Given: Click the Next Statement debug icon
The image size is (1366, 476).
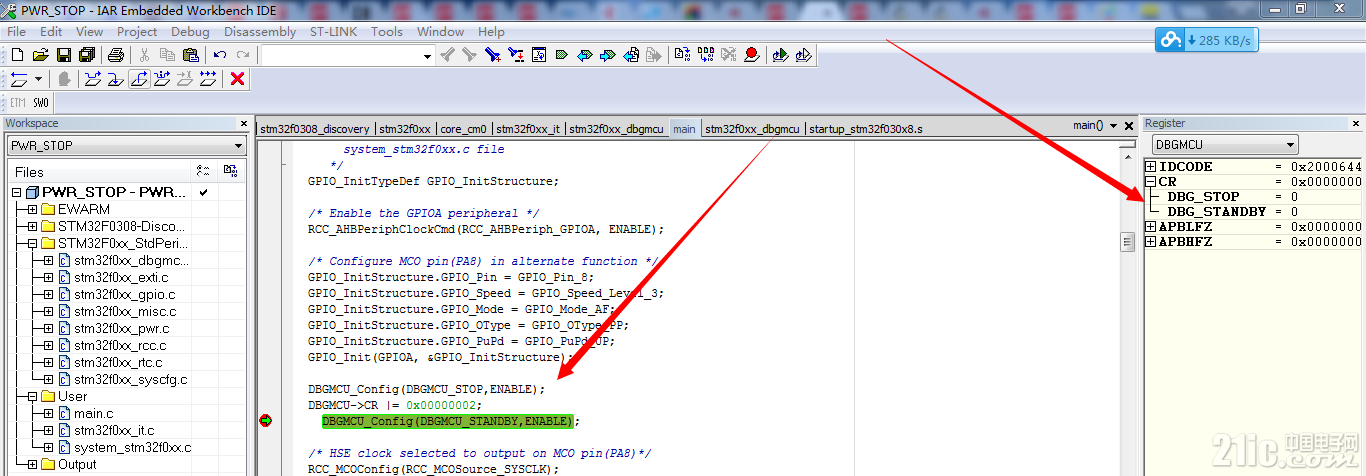Looking at the screenshot, I should [162, 79].
